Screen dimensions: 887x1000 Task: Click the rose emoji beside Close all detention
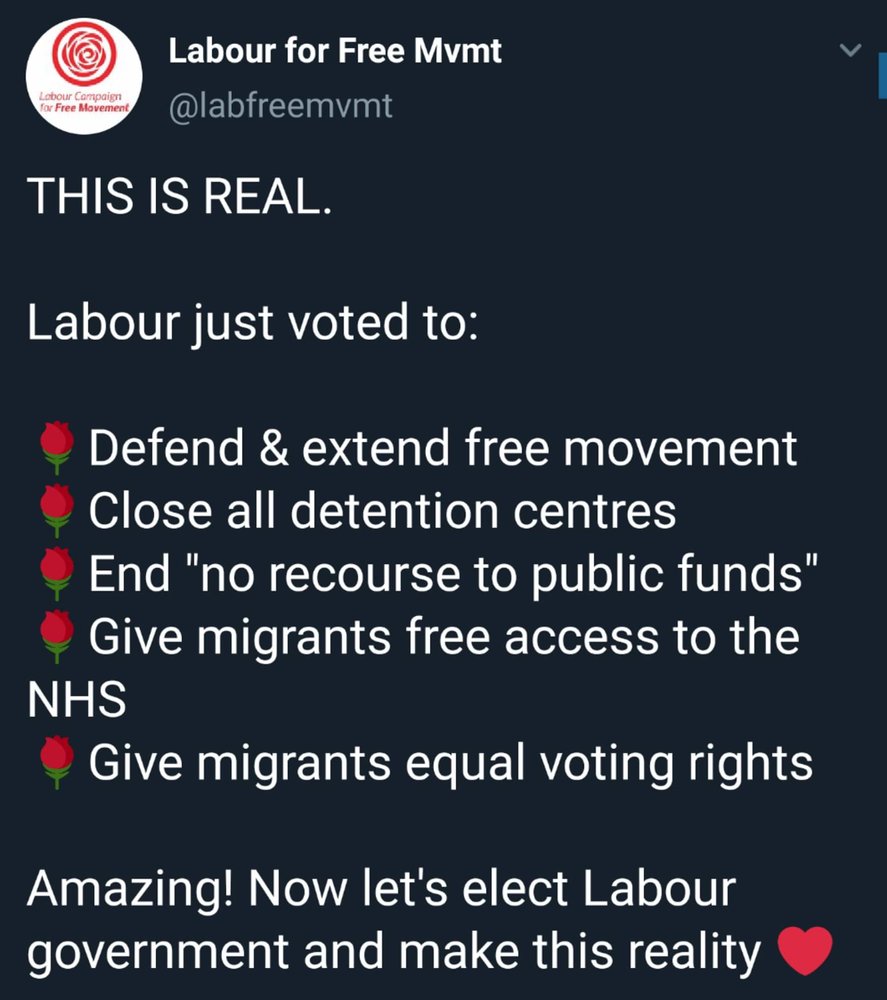[57, 510]
